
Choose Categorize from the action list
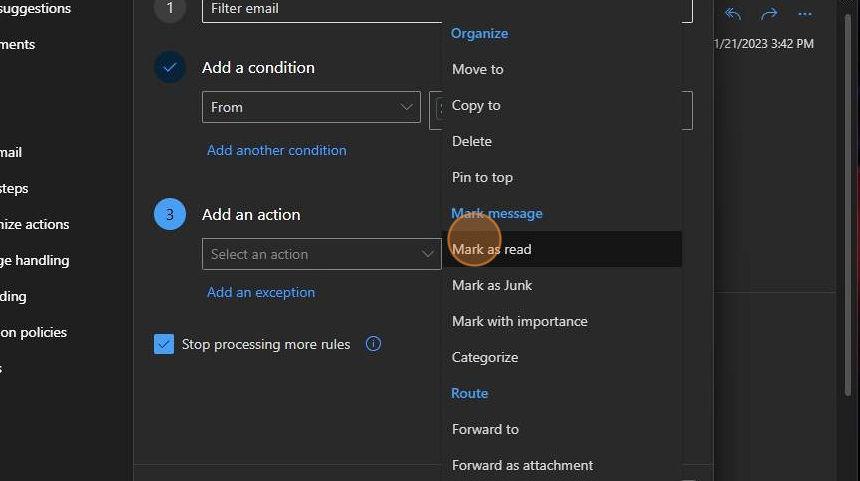[485, 357]
